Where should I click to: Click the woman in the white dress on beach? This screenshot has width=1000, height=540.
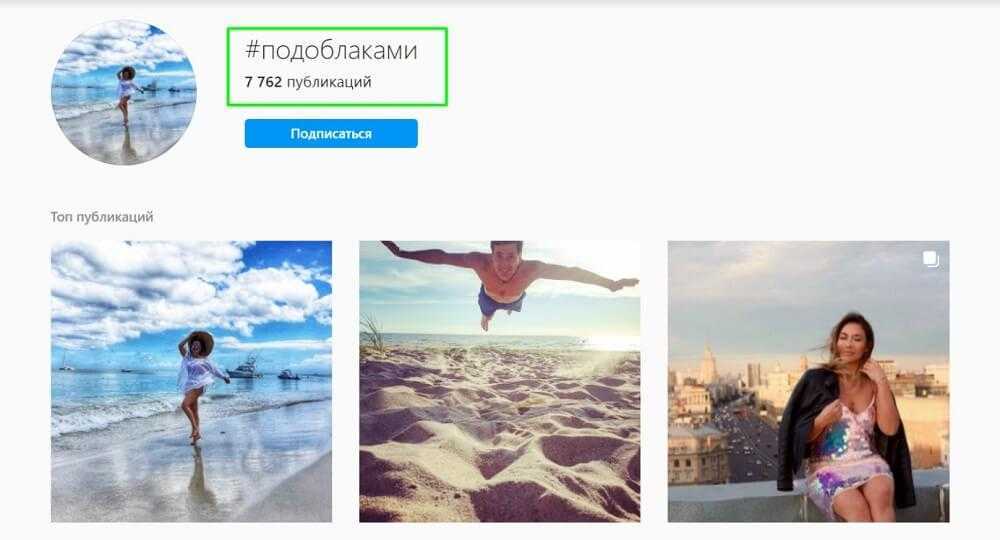pyautogui.click(x=198, y=383)
